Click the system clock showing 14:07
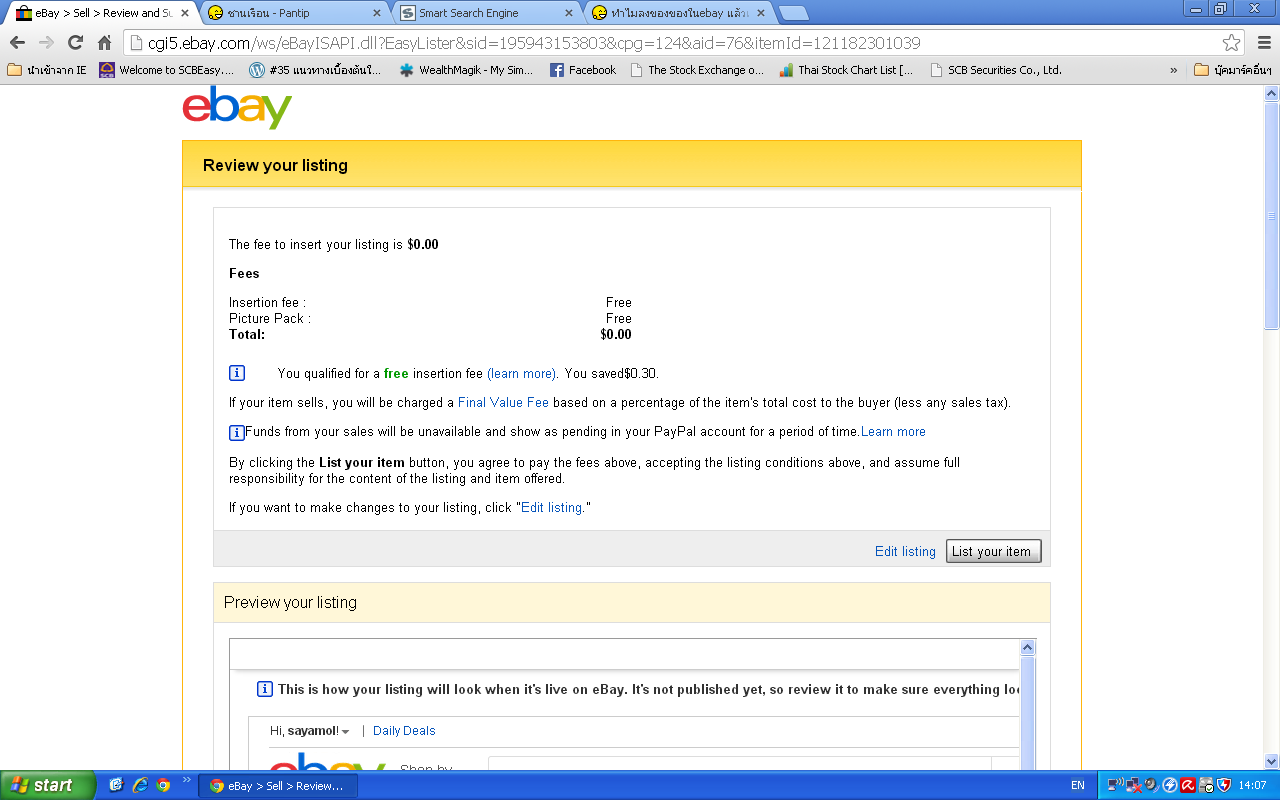Screen dimensions: 1280x800 pyautogui.click(x=1252, y=786)
